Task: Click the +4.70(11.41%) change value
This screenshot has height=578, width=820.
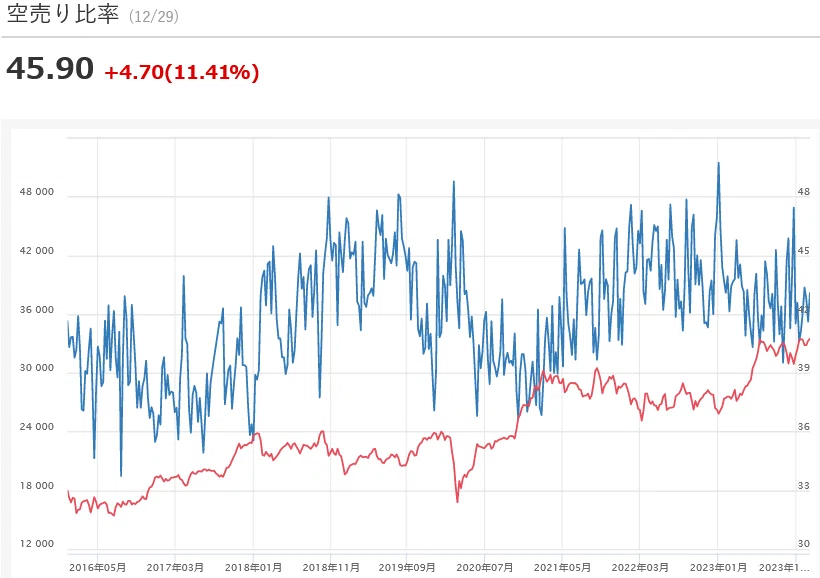Action: [x=182, y=72]
